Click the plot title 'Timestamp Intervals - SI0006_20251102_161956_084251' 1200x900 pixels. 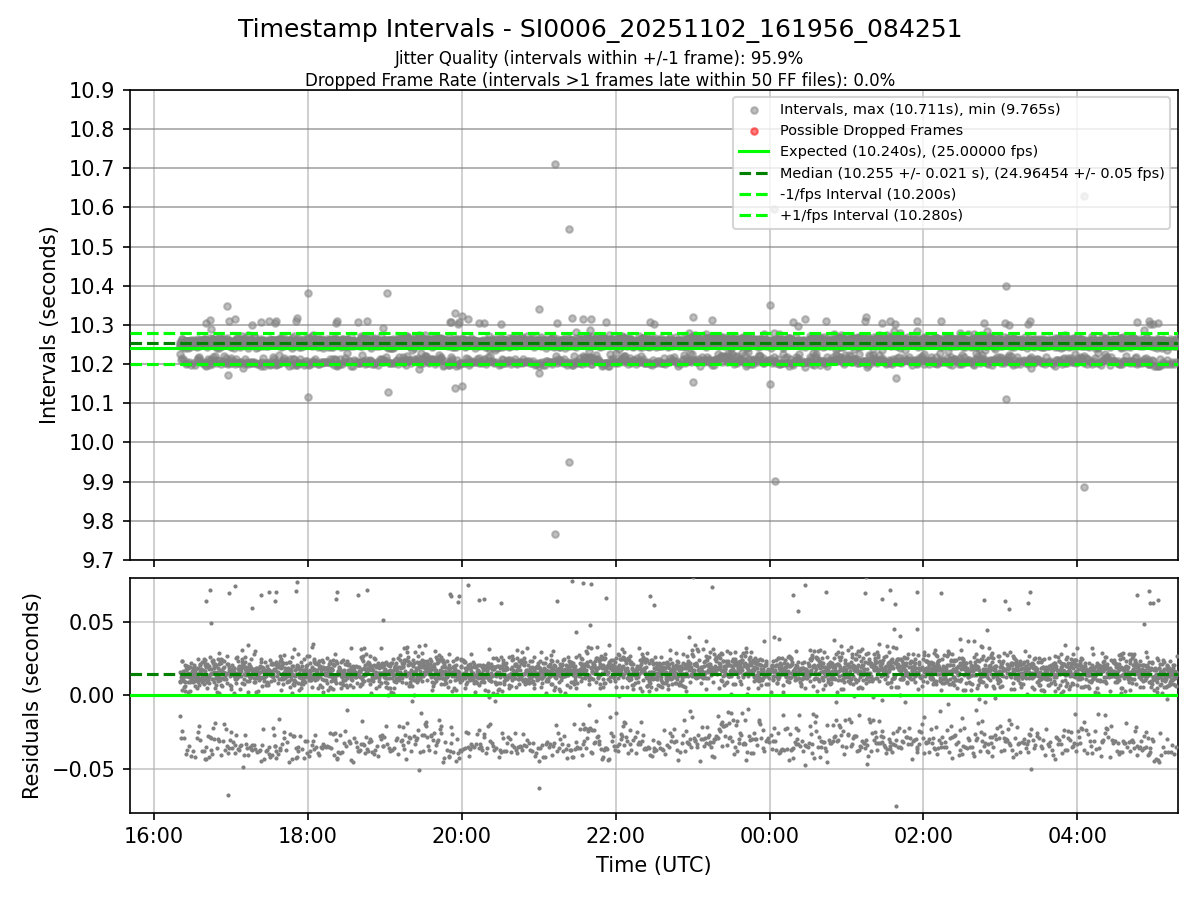pyautogui.click(x=600, y=29)
